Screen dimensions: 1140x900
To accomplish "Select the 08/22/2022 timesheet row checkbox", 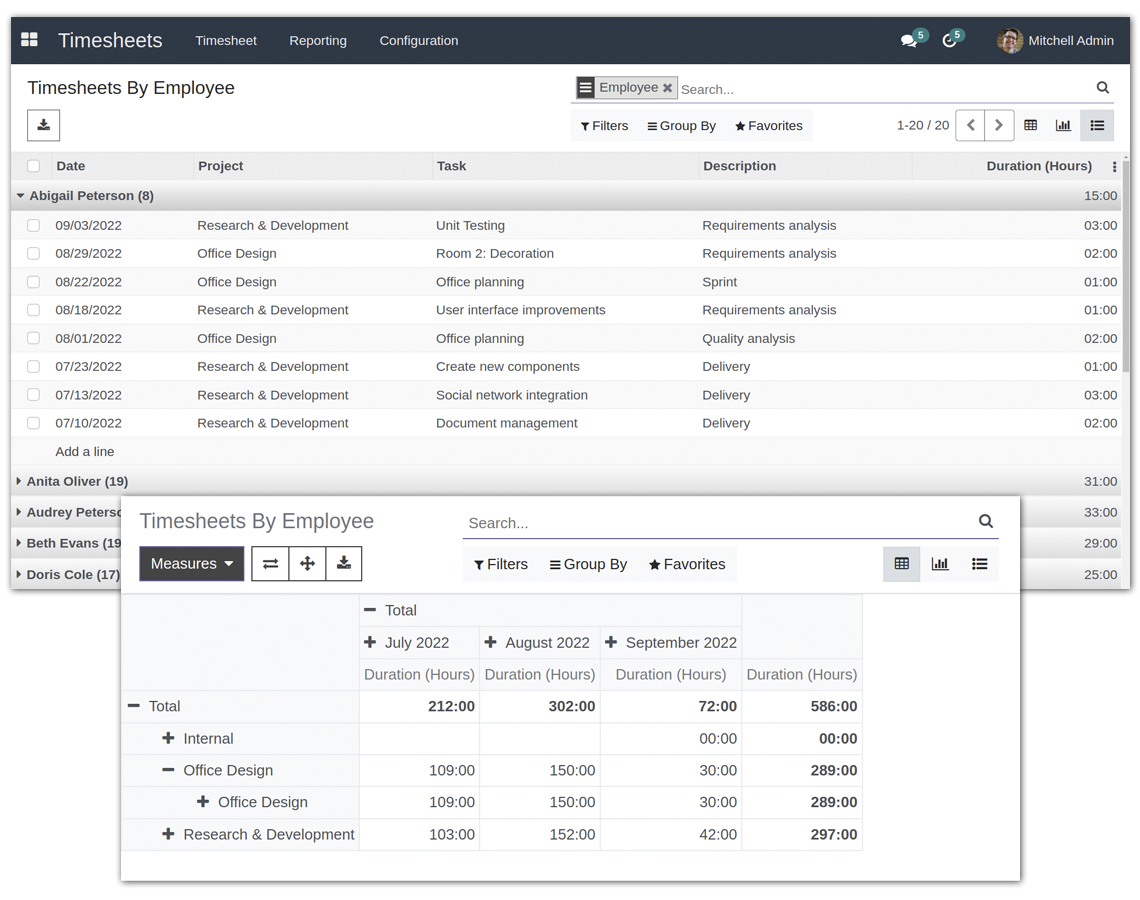I will (x=34, y=282).
